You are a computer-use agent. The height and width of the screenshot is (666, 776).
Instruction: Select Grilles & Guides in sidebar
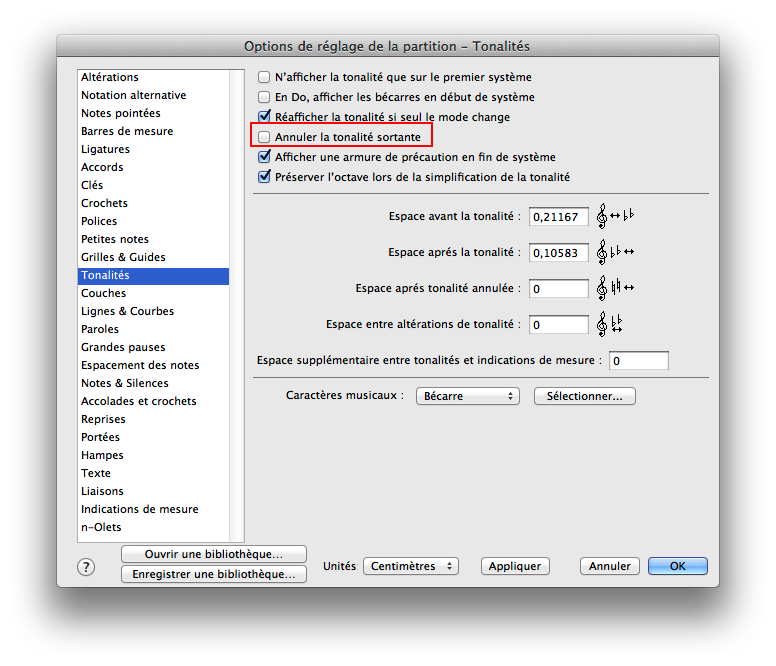124,257
